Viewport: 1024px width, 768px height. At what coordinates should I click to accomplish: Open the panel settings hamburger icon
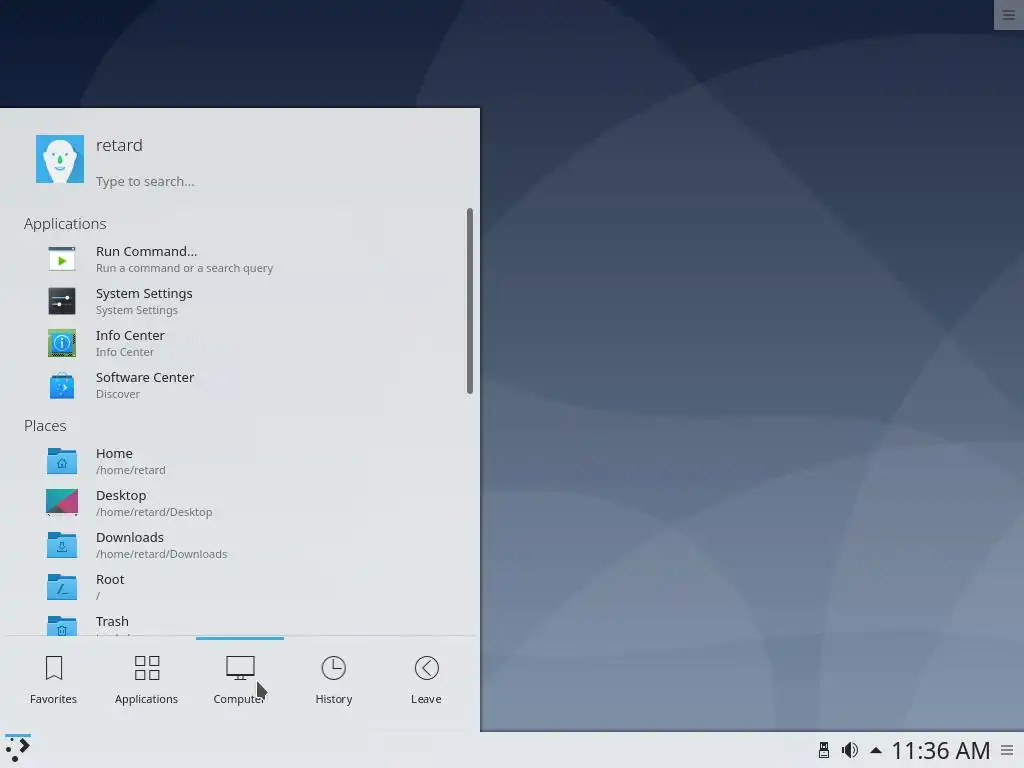coord(1008,750)
